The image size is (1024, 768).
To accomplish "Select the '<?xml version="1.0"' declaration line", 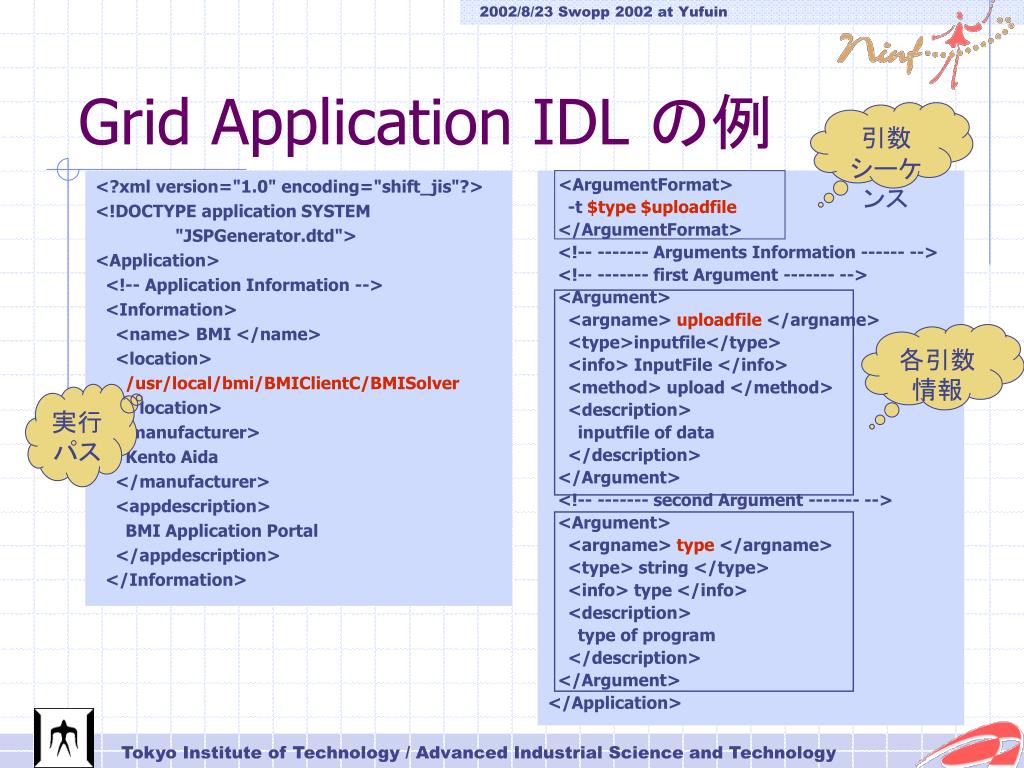I will (289, 187).
